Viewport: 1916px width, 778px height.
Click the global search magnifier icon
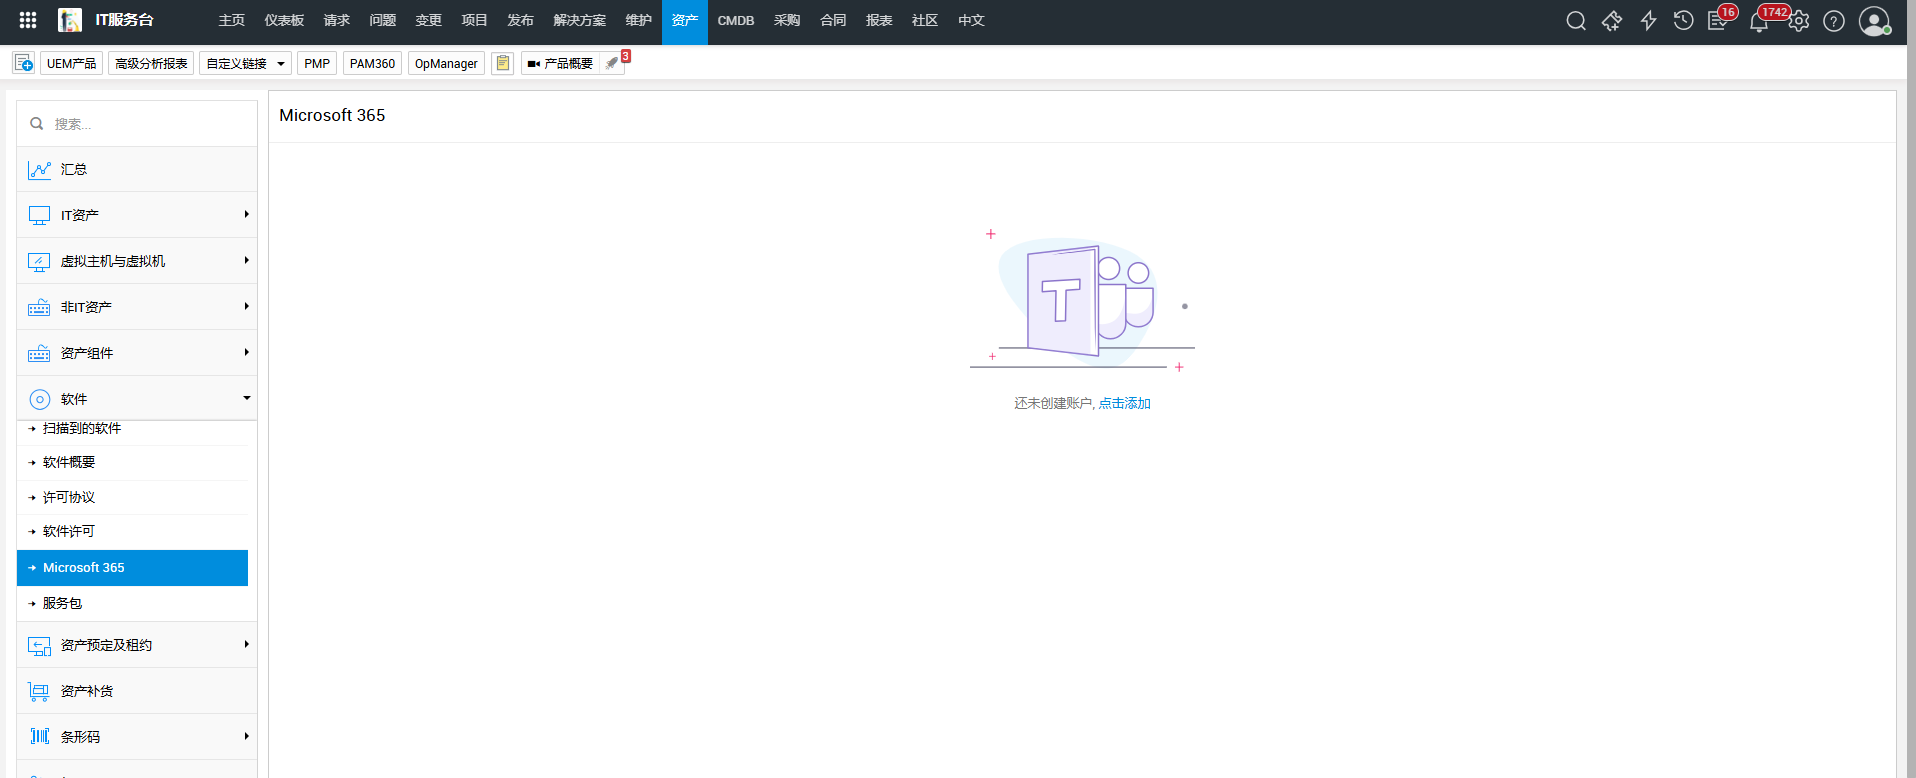pyautogui.click(x=1576, y=21)
